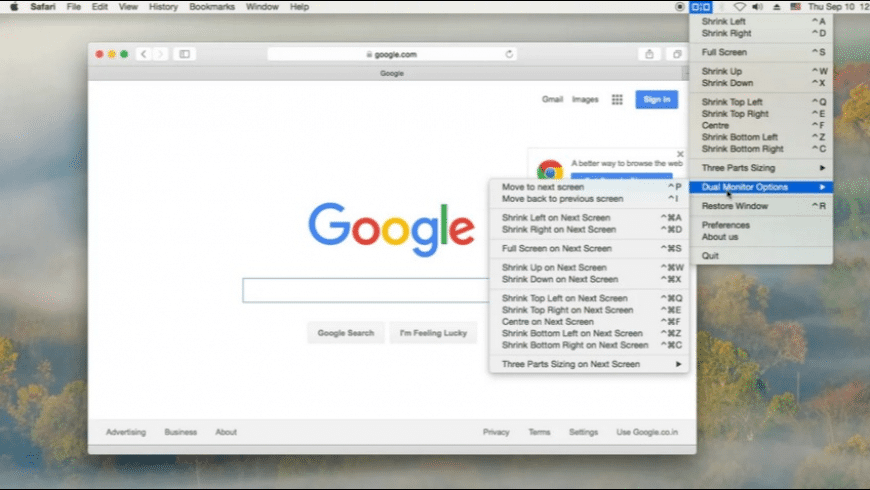
Task: Click the Google Search button
Action: tap(346, 333)
